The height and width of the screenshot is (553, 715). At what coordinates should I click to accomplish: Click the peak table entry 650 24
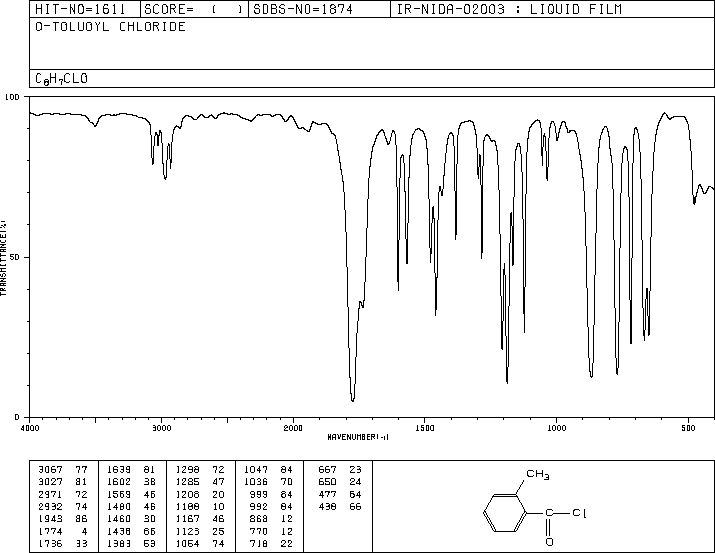pyautogui.click(x=340, y=482)
